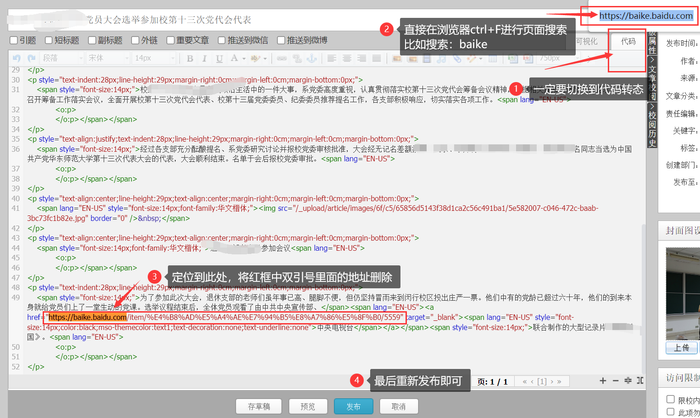Justify text alignment
Viewport: 700px width, 418px height.
click(x=377, y=59)
